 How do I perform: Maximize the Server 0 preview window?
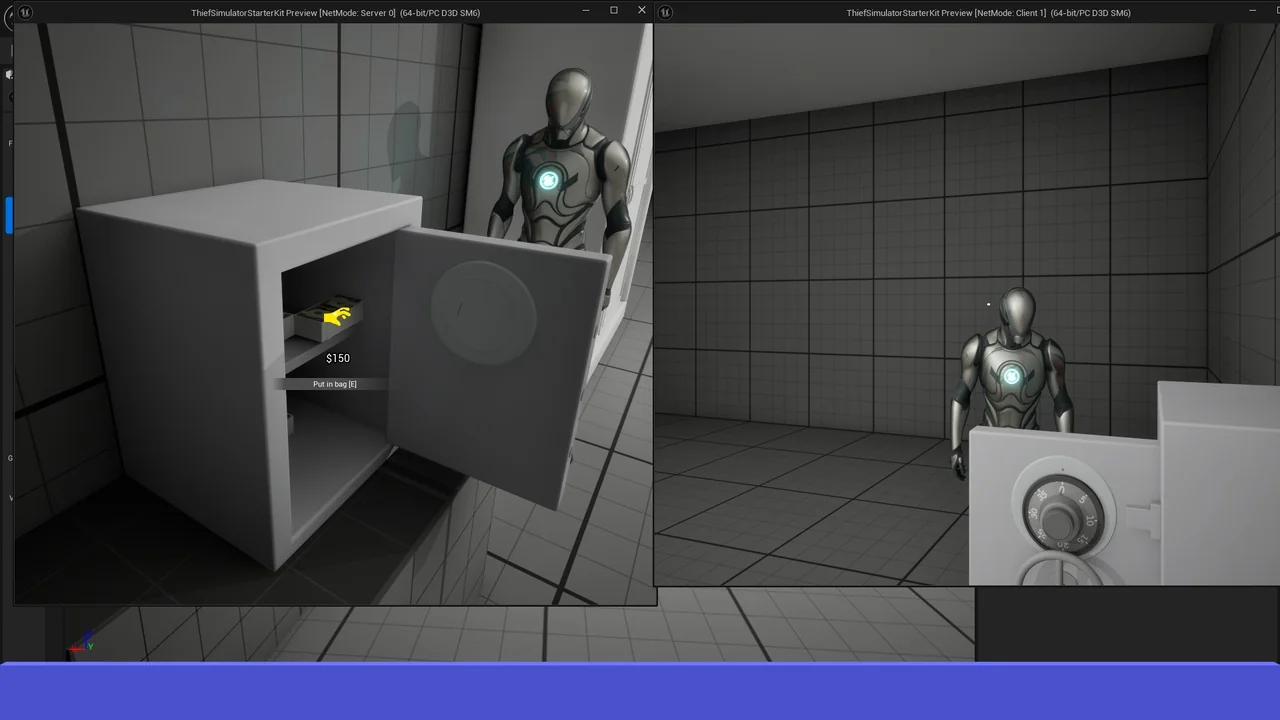pos(613,11)
